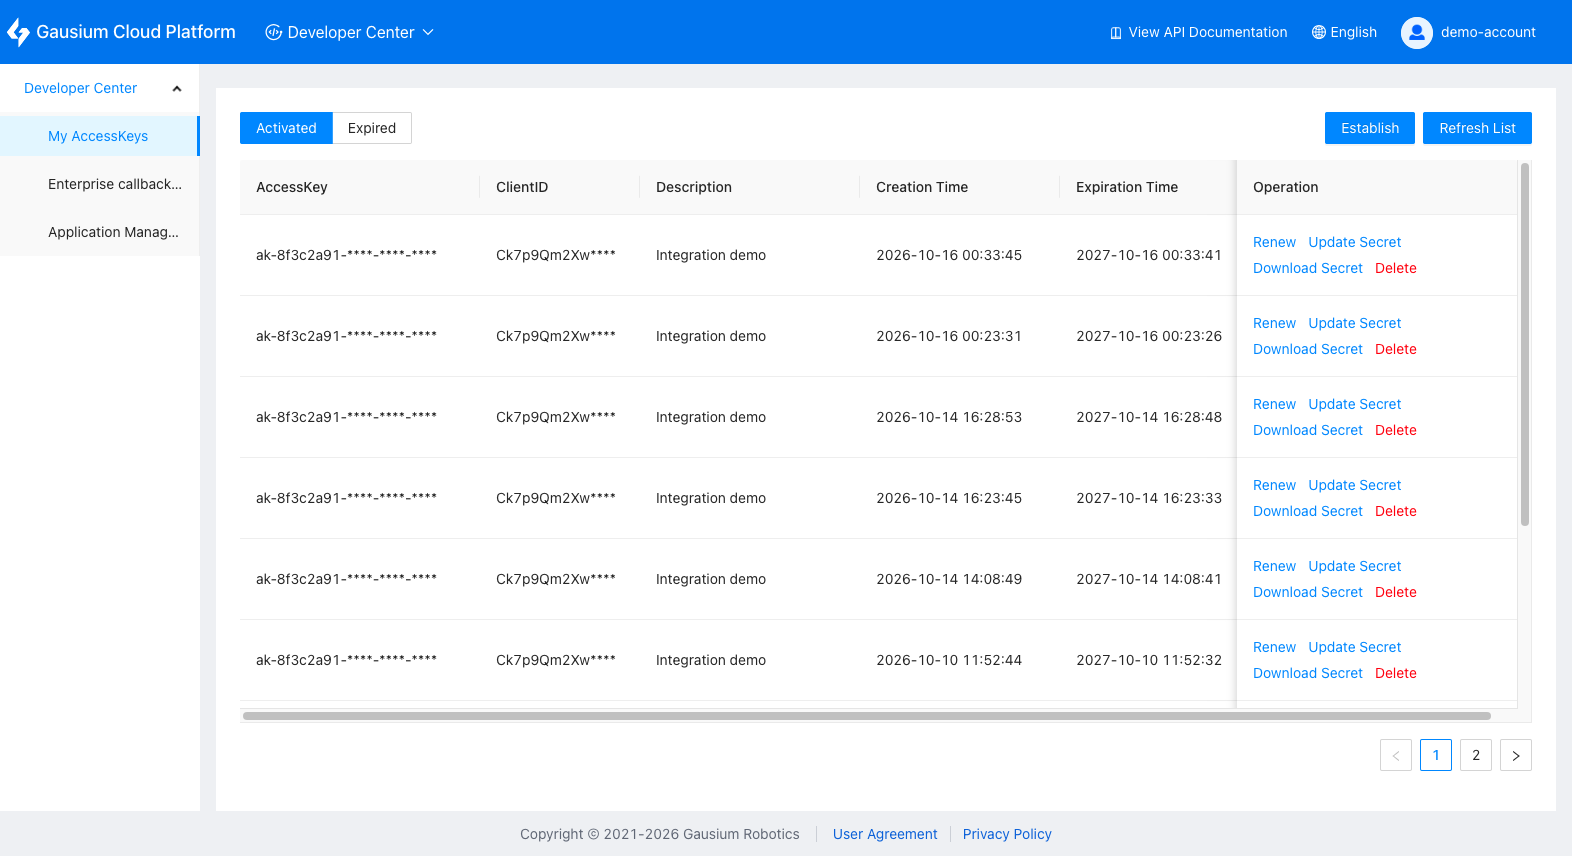Update Secret for key created 2026-10-10 11:52:44
This screenshot has height=856, width=1572.
click(1355, 647)
